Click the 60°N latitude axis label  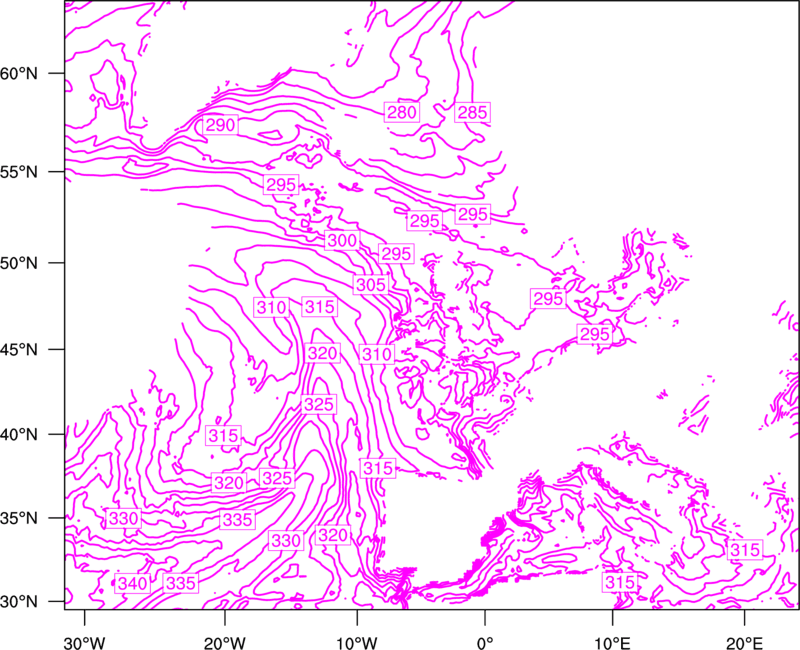point(19,73)
